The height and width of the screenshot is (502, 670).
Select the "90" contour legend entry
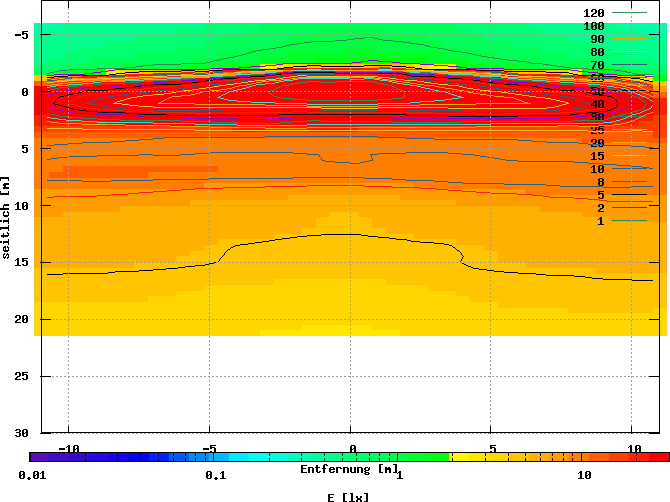coord(598,39)
